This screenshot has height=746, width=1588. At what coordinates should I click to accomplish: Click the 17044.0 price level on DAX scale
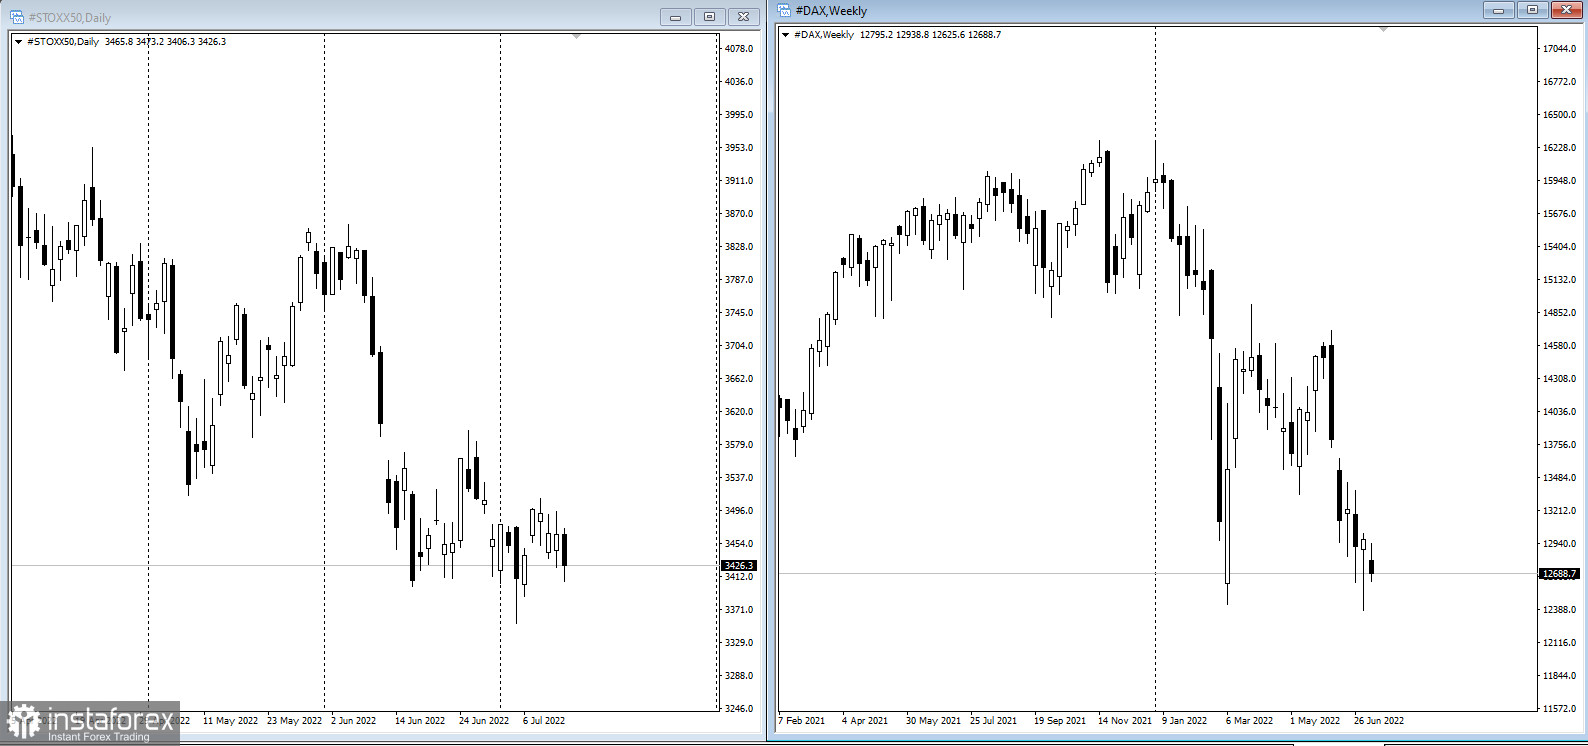[x=1559, y=49]
